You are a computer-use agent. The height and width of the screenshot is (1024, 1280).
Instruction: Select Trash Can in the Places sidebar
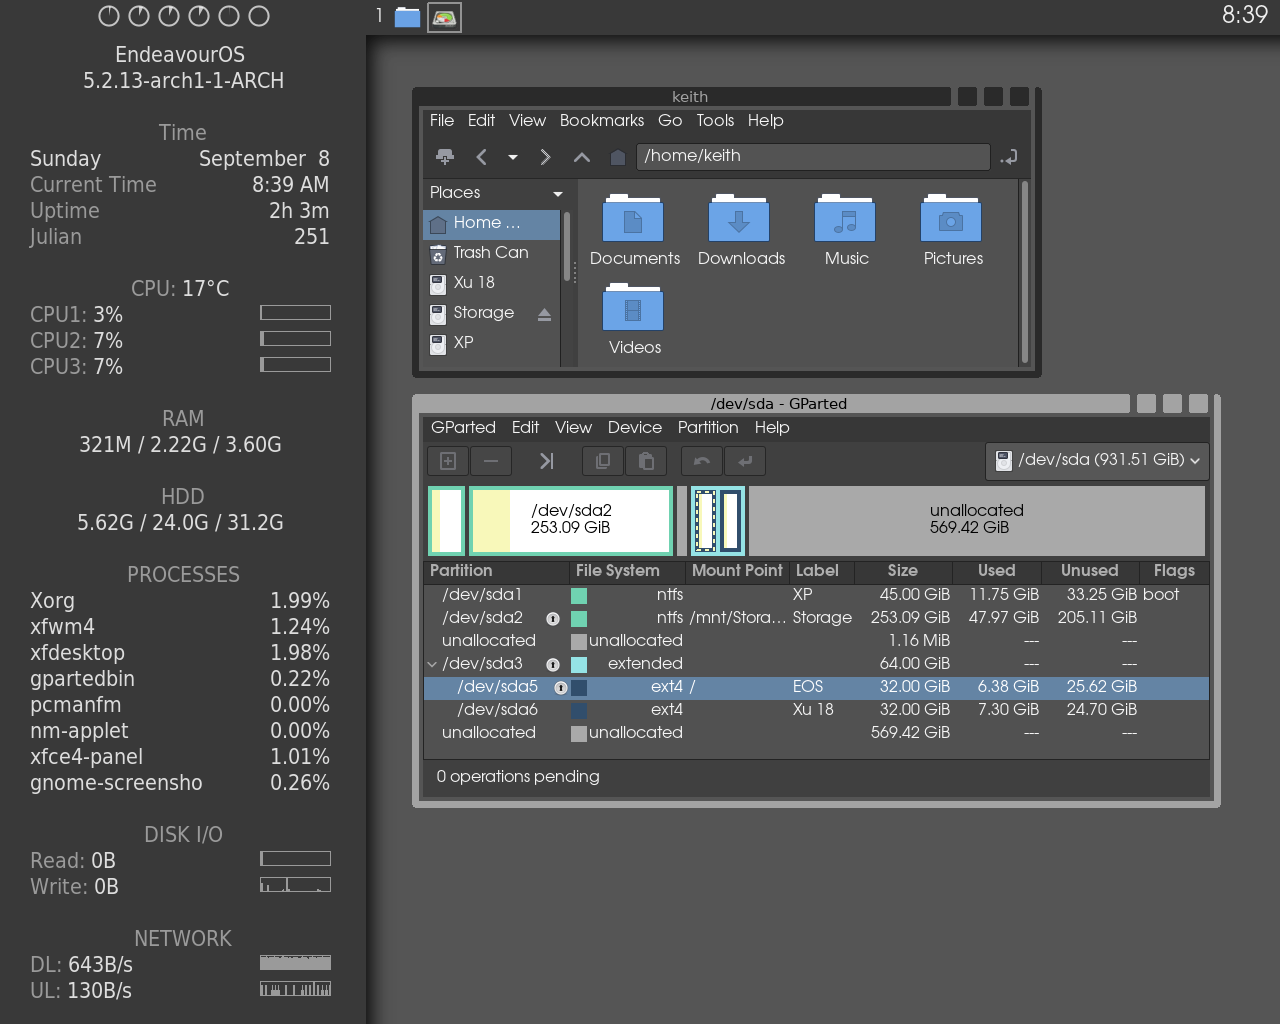[491, 253]
